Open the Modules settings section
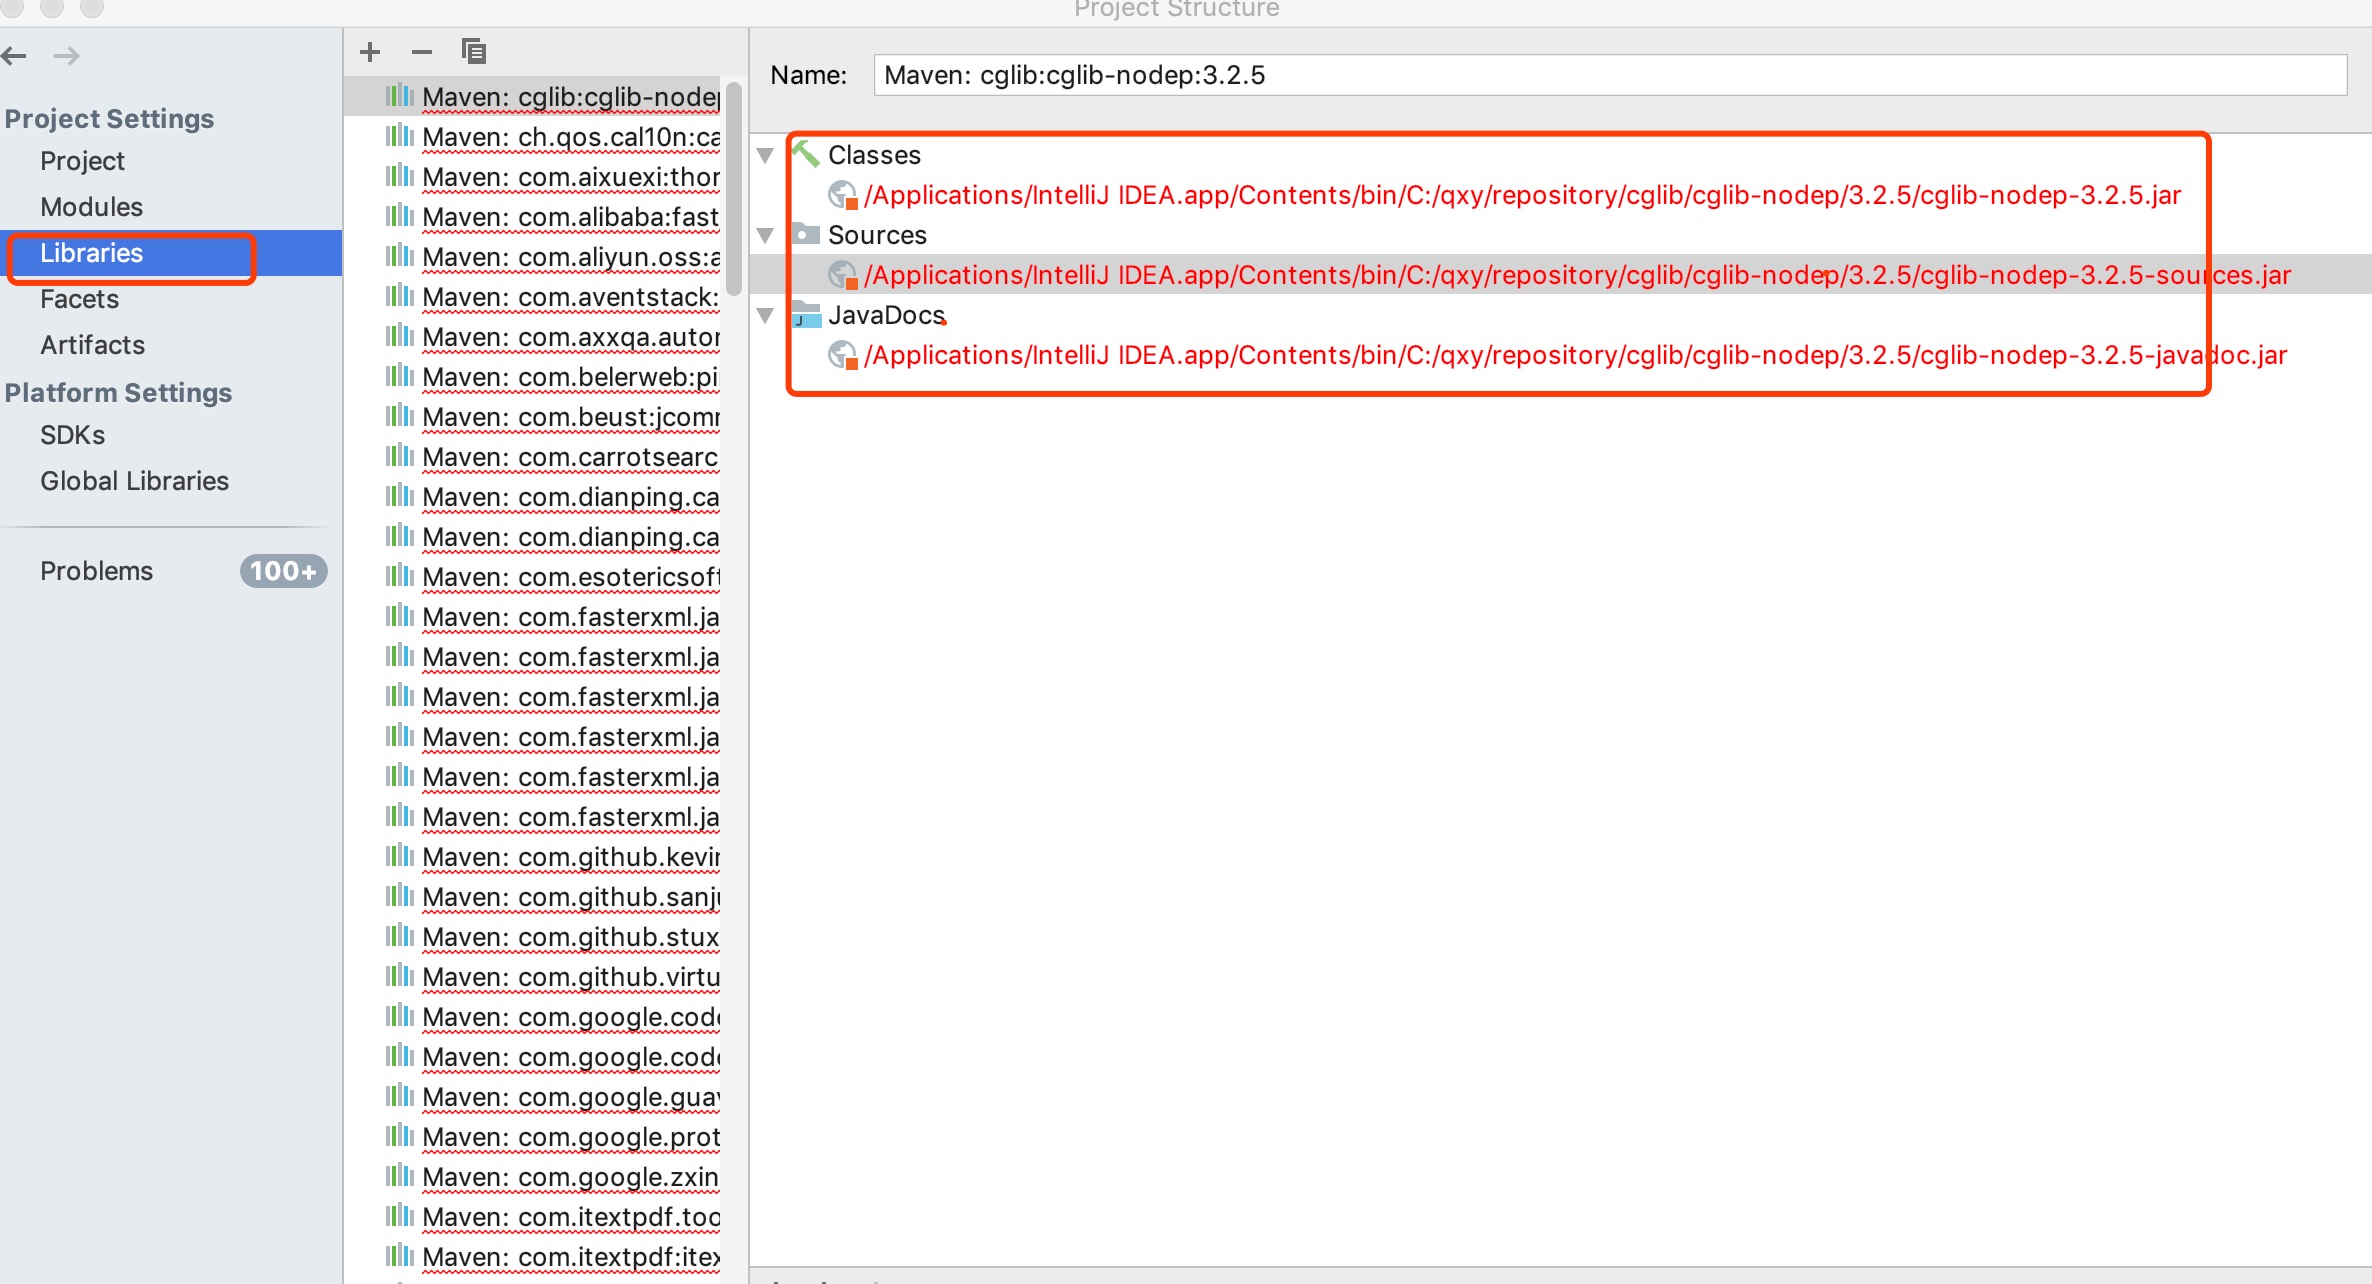 click(x=91, y=207)
